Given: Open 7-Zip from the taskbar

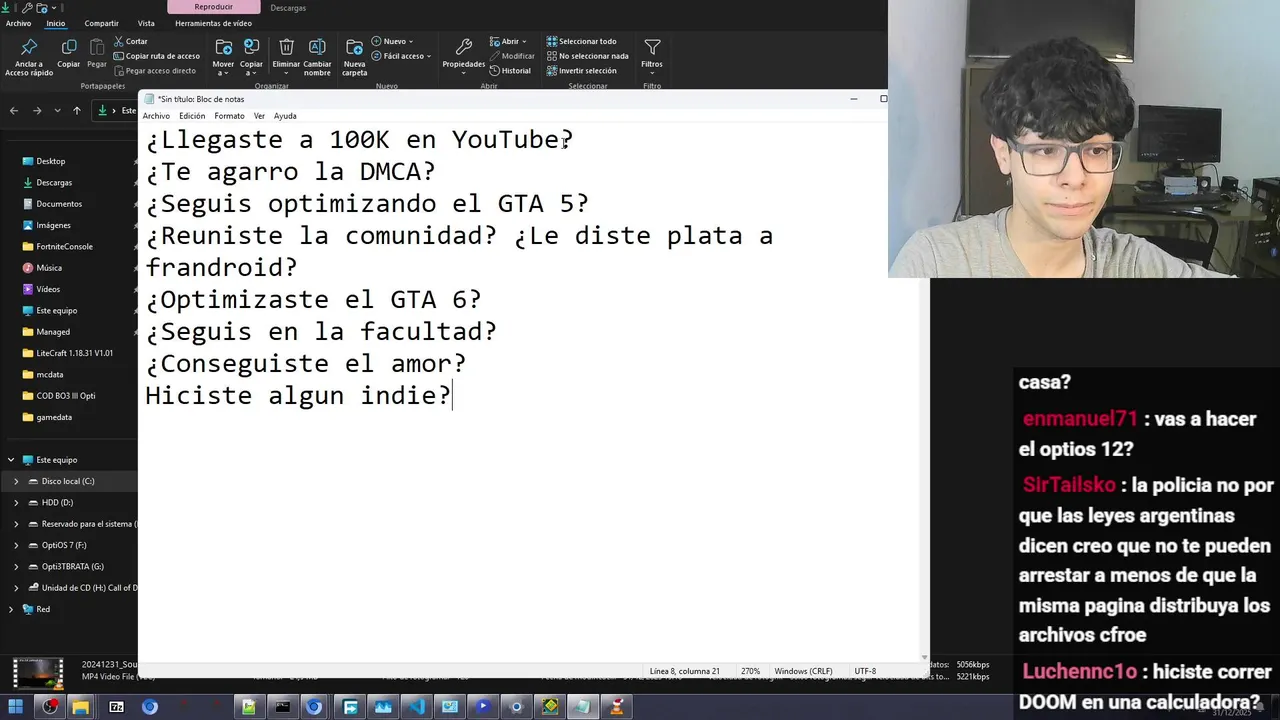Looking at the screenshot, I should click(116, 707).
